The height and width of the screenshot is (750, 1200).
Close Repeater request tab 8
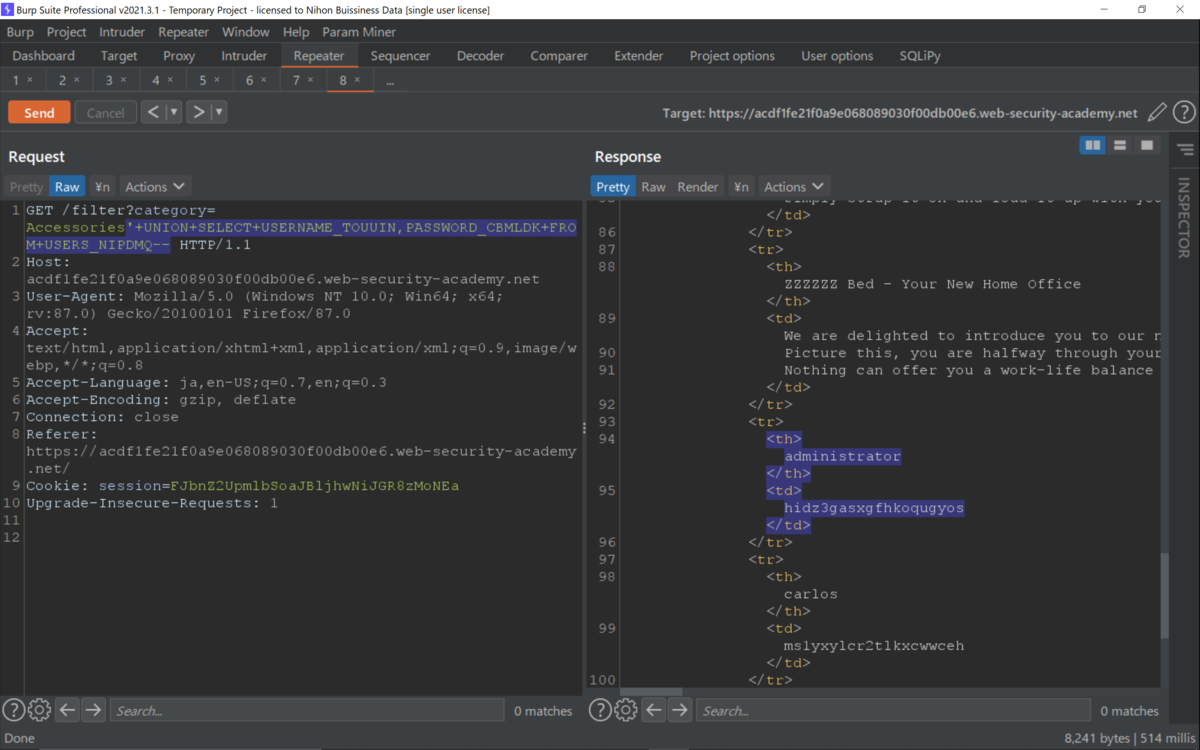click(x=357, y=80)
